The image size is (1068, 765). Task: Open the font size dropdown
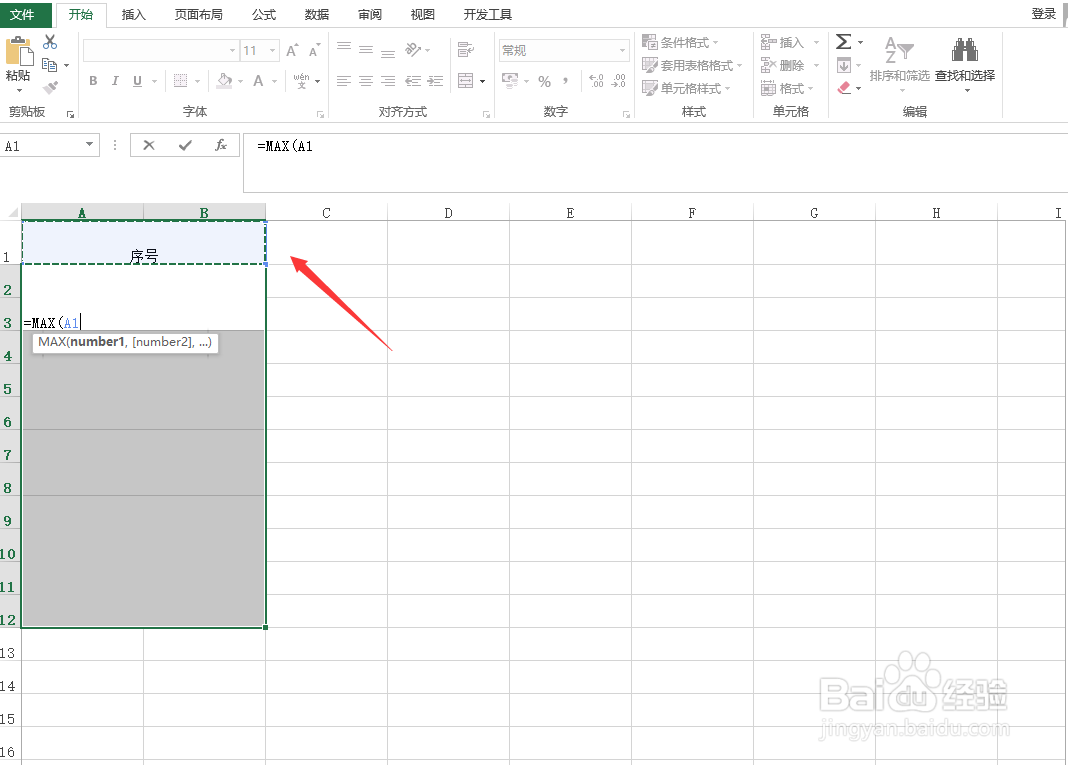click(272, 50)
